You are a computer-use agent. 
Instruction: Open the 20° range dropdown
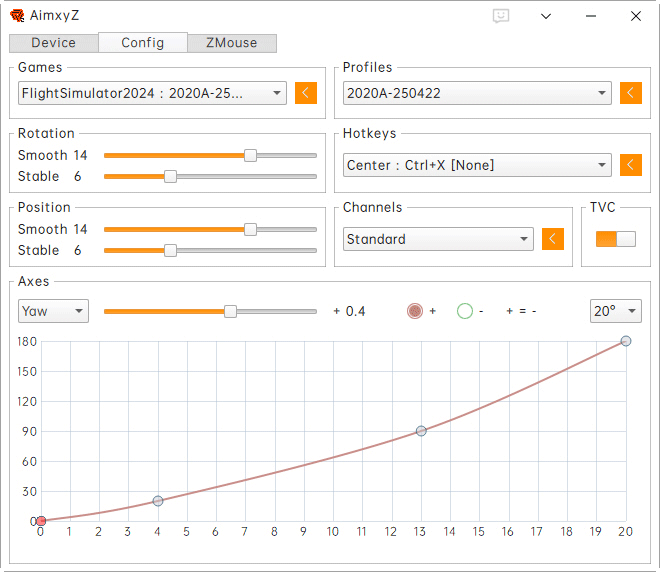coord(615,311)
